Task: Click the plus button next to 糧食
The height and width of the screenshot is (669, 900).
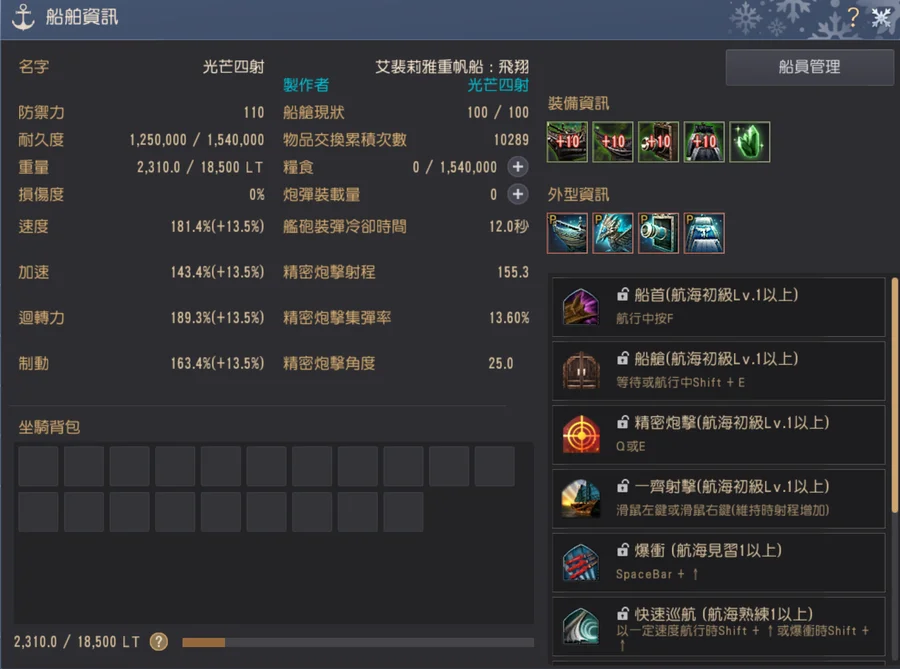Action: tap(518, 167)
